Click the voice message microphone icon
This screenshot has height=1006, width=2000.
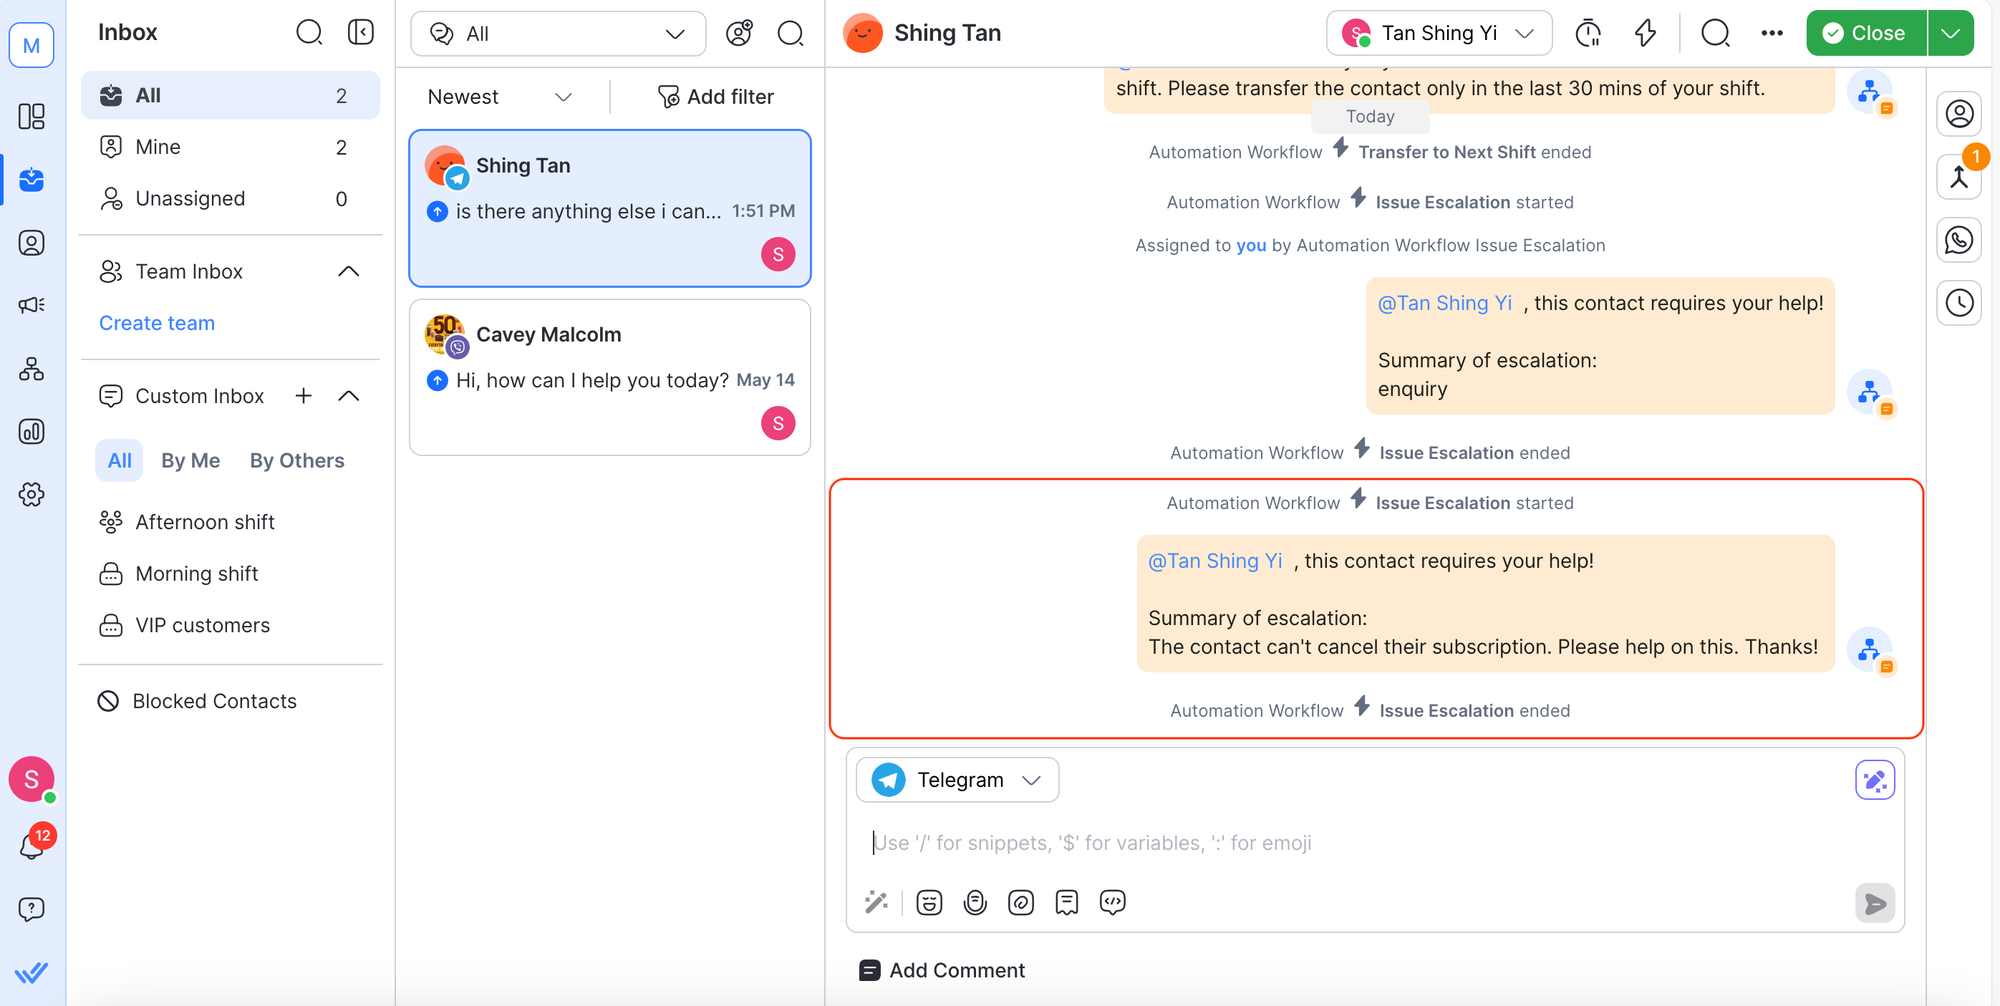point(975,903)
